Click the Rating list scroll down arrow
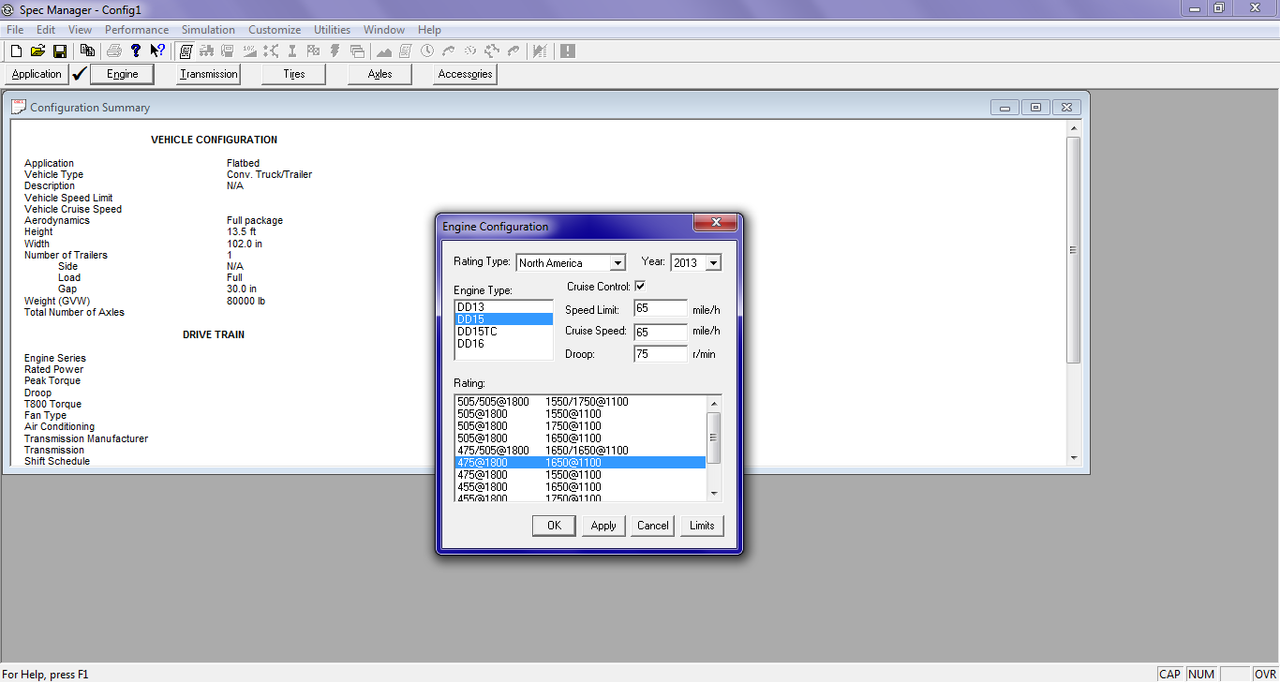Viewport: 1280px width, 682px height. [x=714, y=493]
